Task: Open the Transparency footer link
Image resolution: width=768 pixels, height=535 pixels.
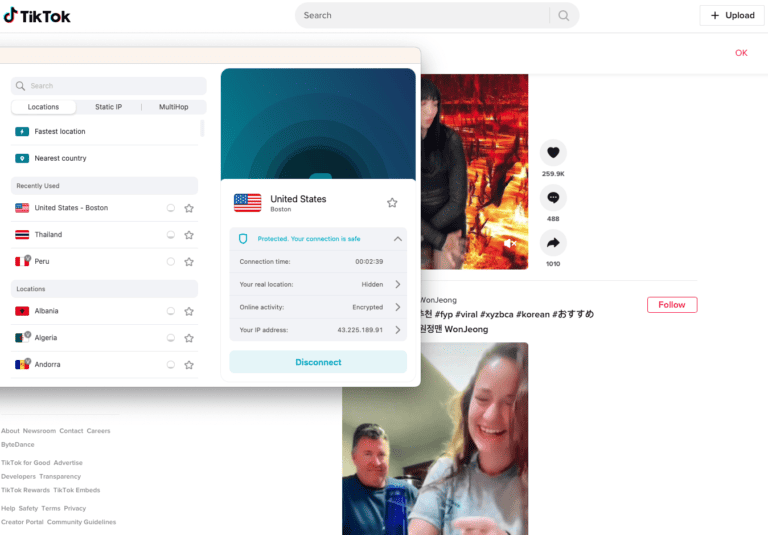Action: coord(60,477)
